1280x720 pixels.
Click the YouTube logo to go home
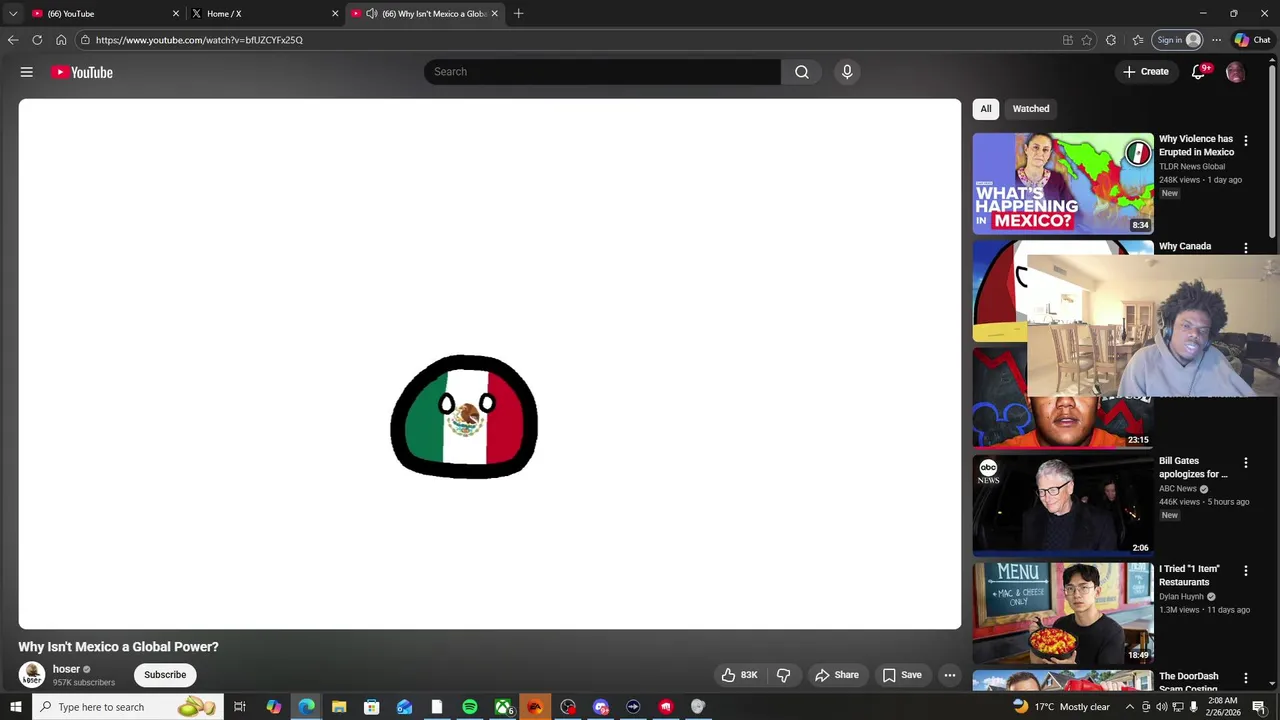(82, 72)
